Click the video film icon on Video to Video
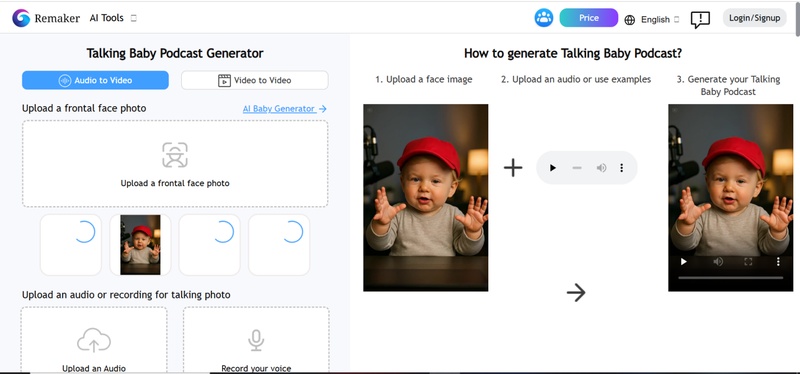The height and width of the screenshot is (374, 800). (x=224, y=80)
